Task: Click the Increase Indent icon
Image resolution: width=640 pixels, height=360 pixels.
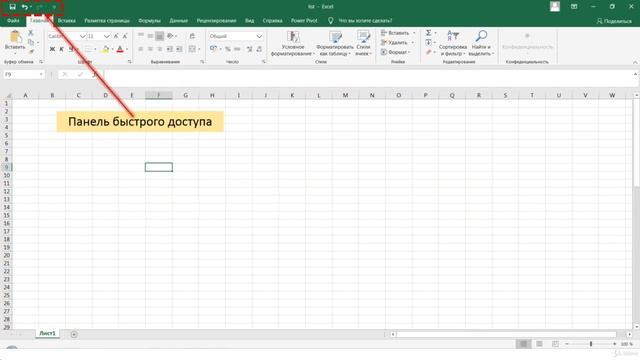Action: click(179, 49)
